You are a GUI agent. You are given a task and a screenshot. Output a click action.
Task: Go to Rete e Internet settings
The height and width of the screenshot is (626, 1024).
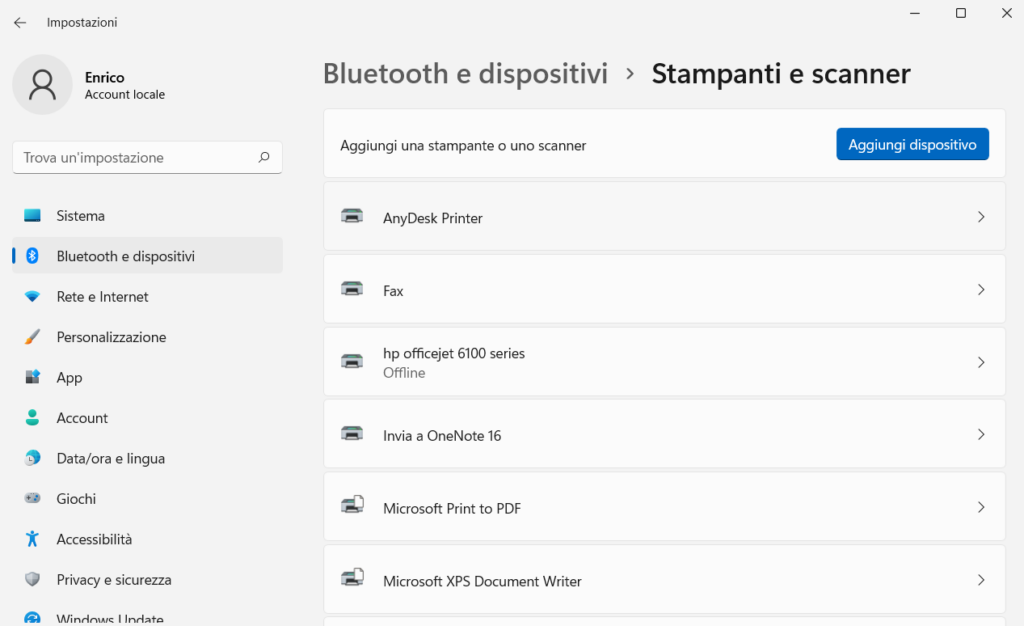coord(148,296)
